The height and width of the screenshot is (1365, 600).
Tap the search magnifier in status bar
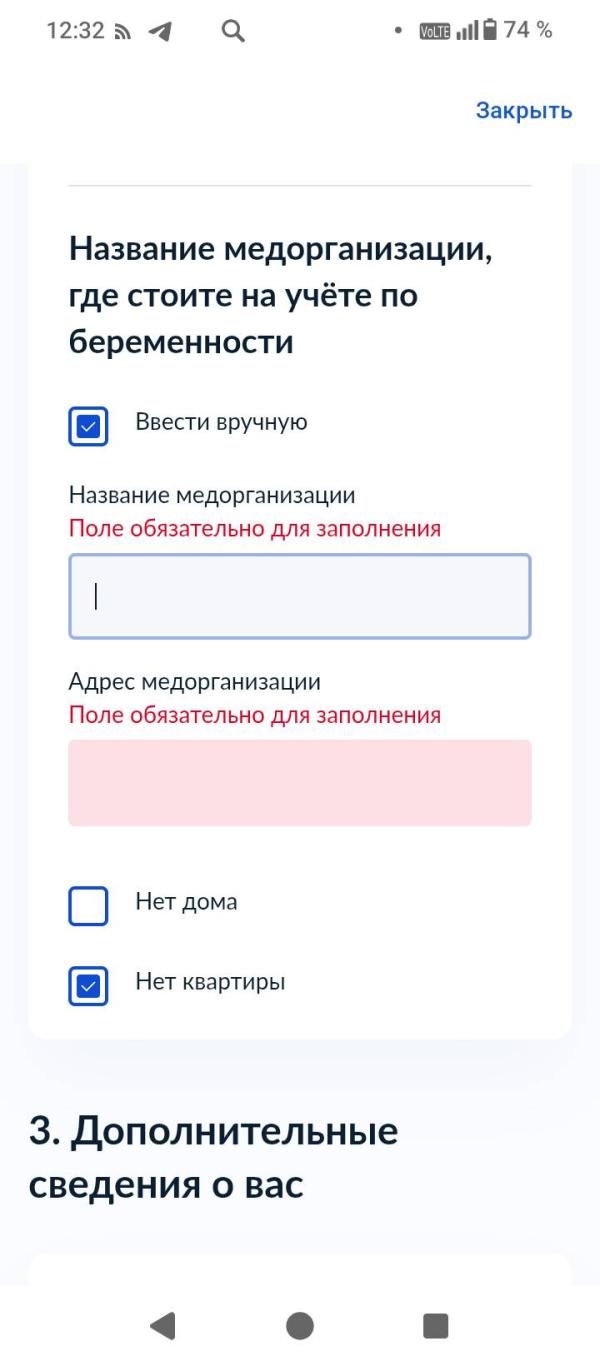point(232,31)
